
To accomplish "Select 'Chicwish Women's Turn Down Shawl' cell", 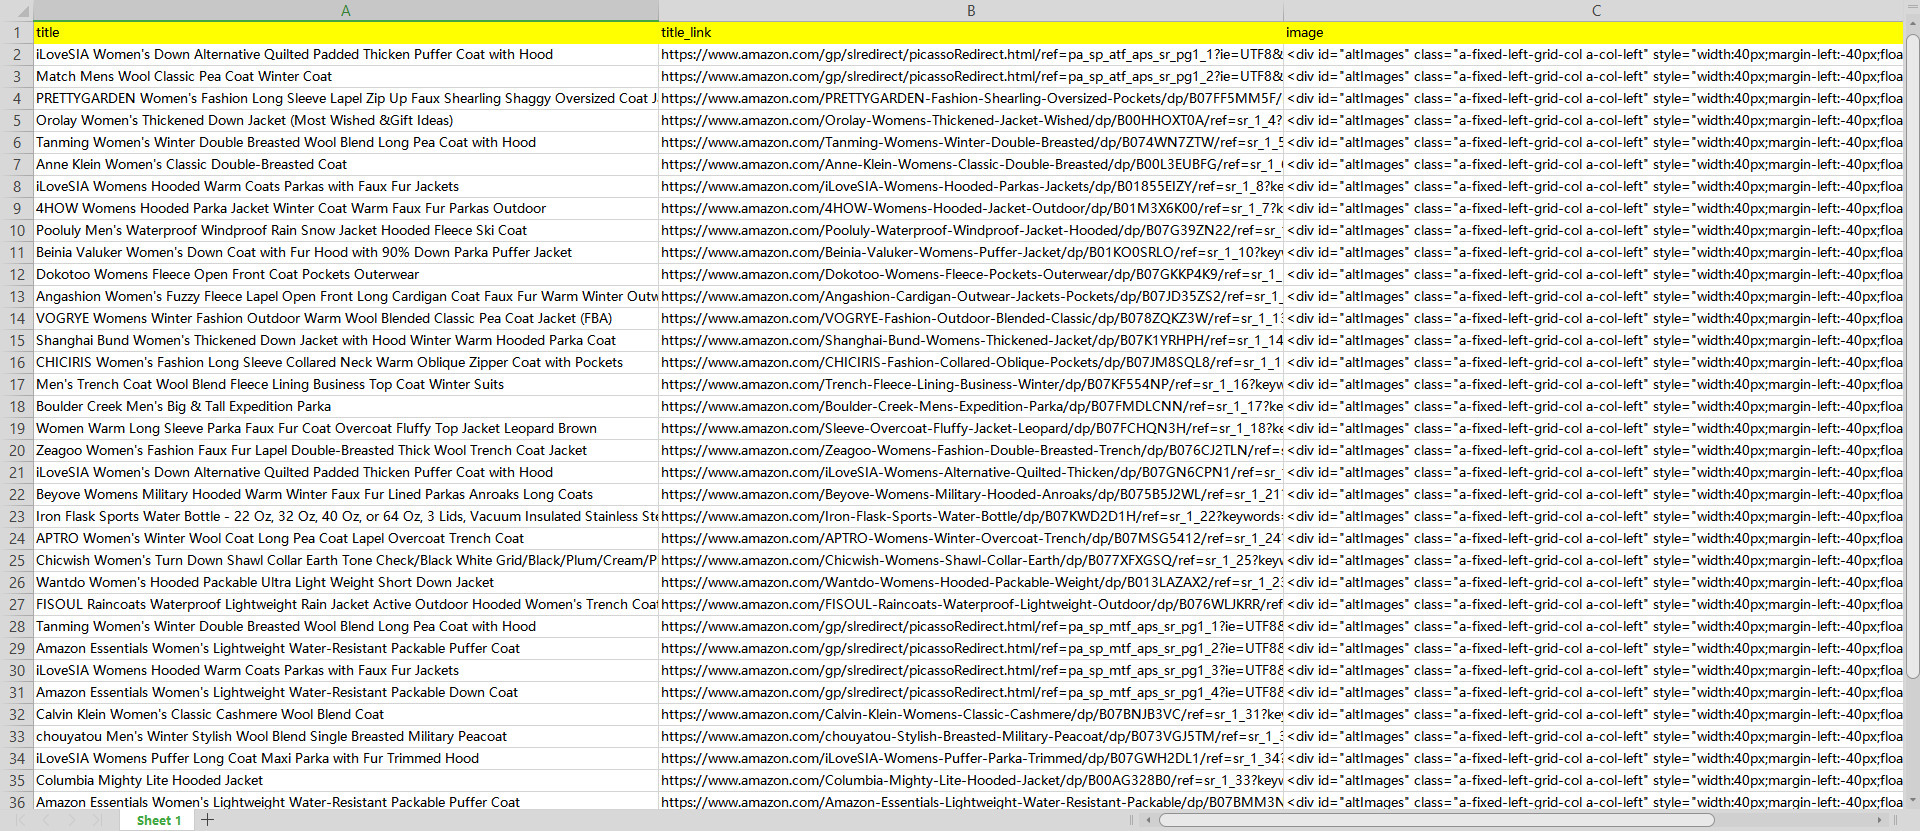I will 345,560.
